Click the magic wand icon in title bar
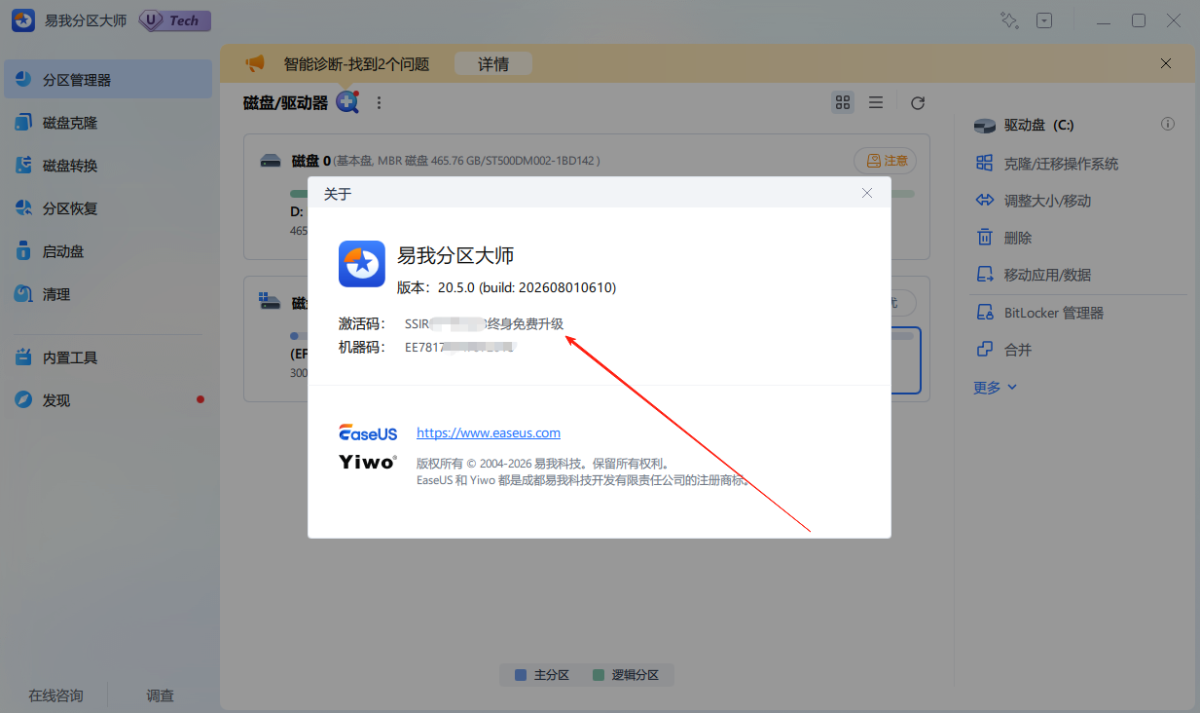Image resolution: width=1200 pixels, height=713 pixels. click(1009, 20)
